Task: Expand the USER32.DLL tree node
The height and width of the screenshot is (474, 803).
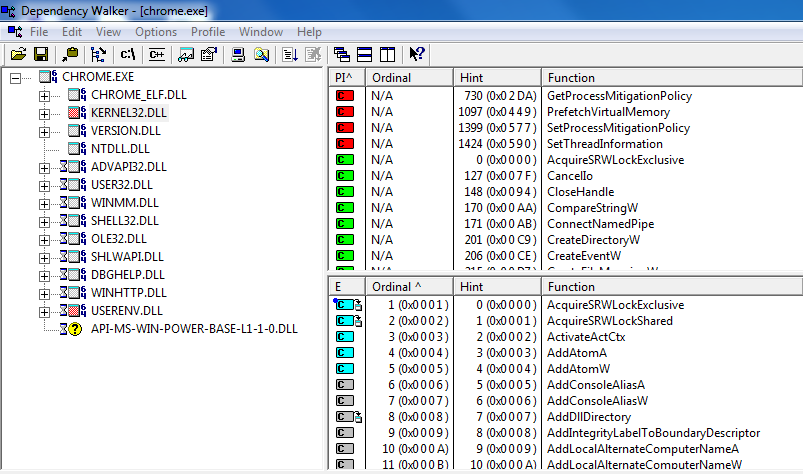Action: [45, 186]
